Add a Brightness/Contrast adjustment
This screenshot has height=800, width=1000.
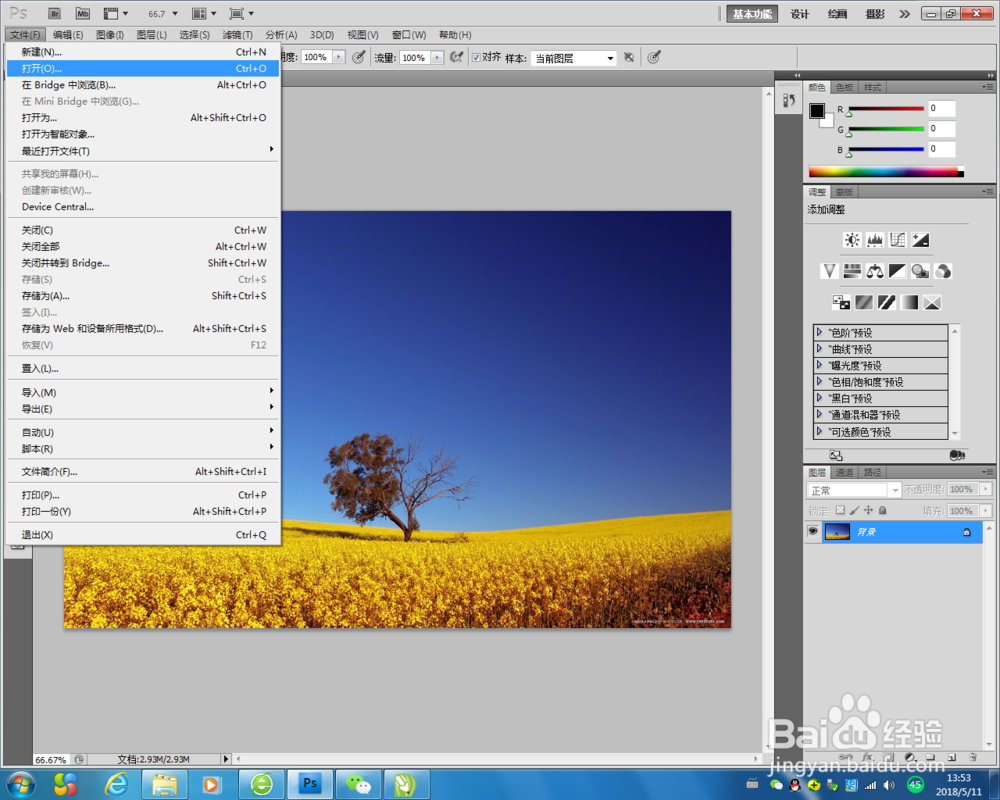pos(852,240)
